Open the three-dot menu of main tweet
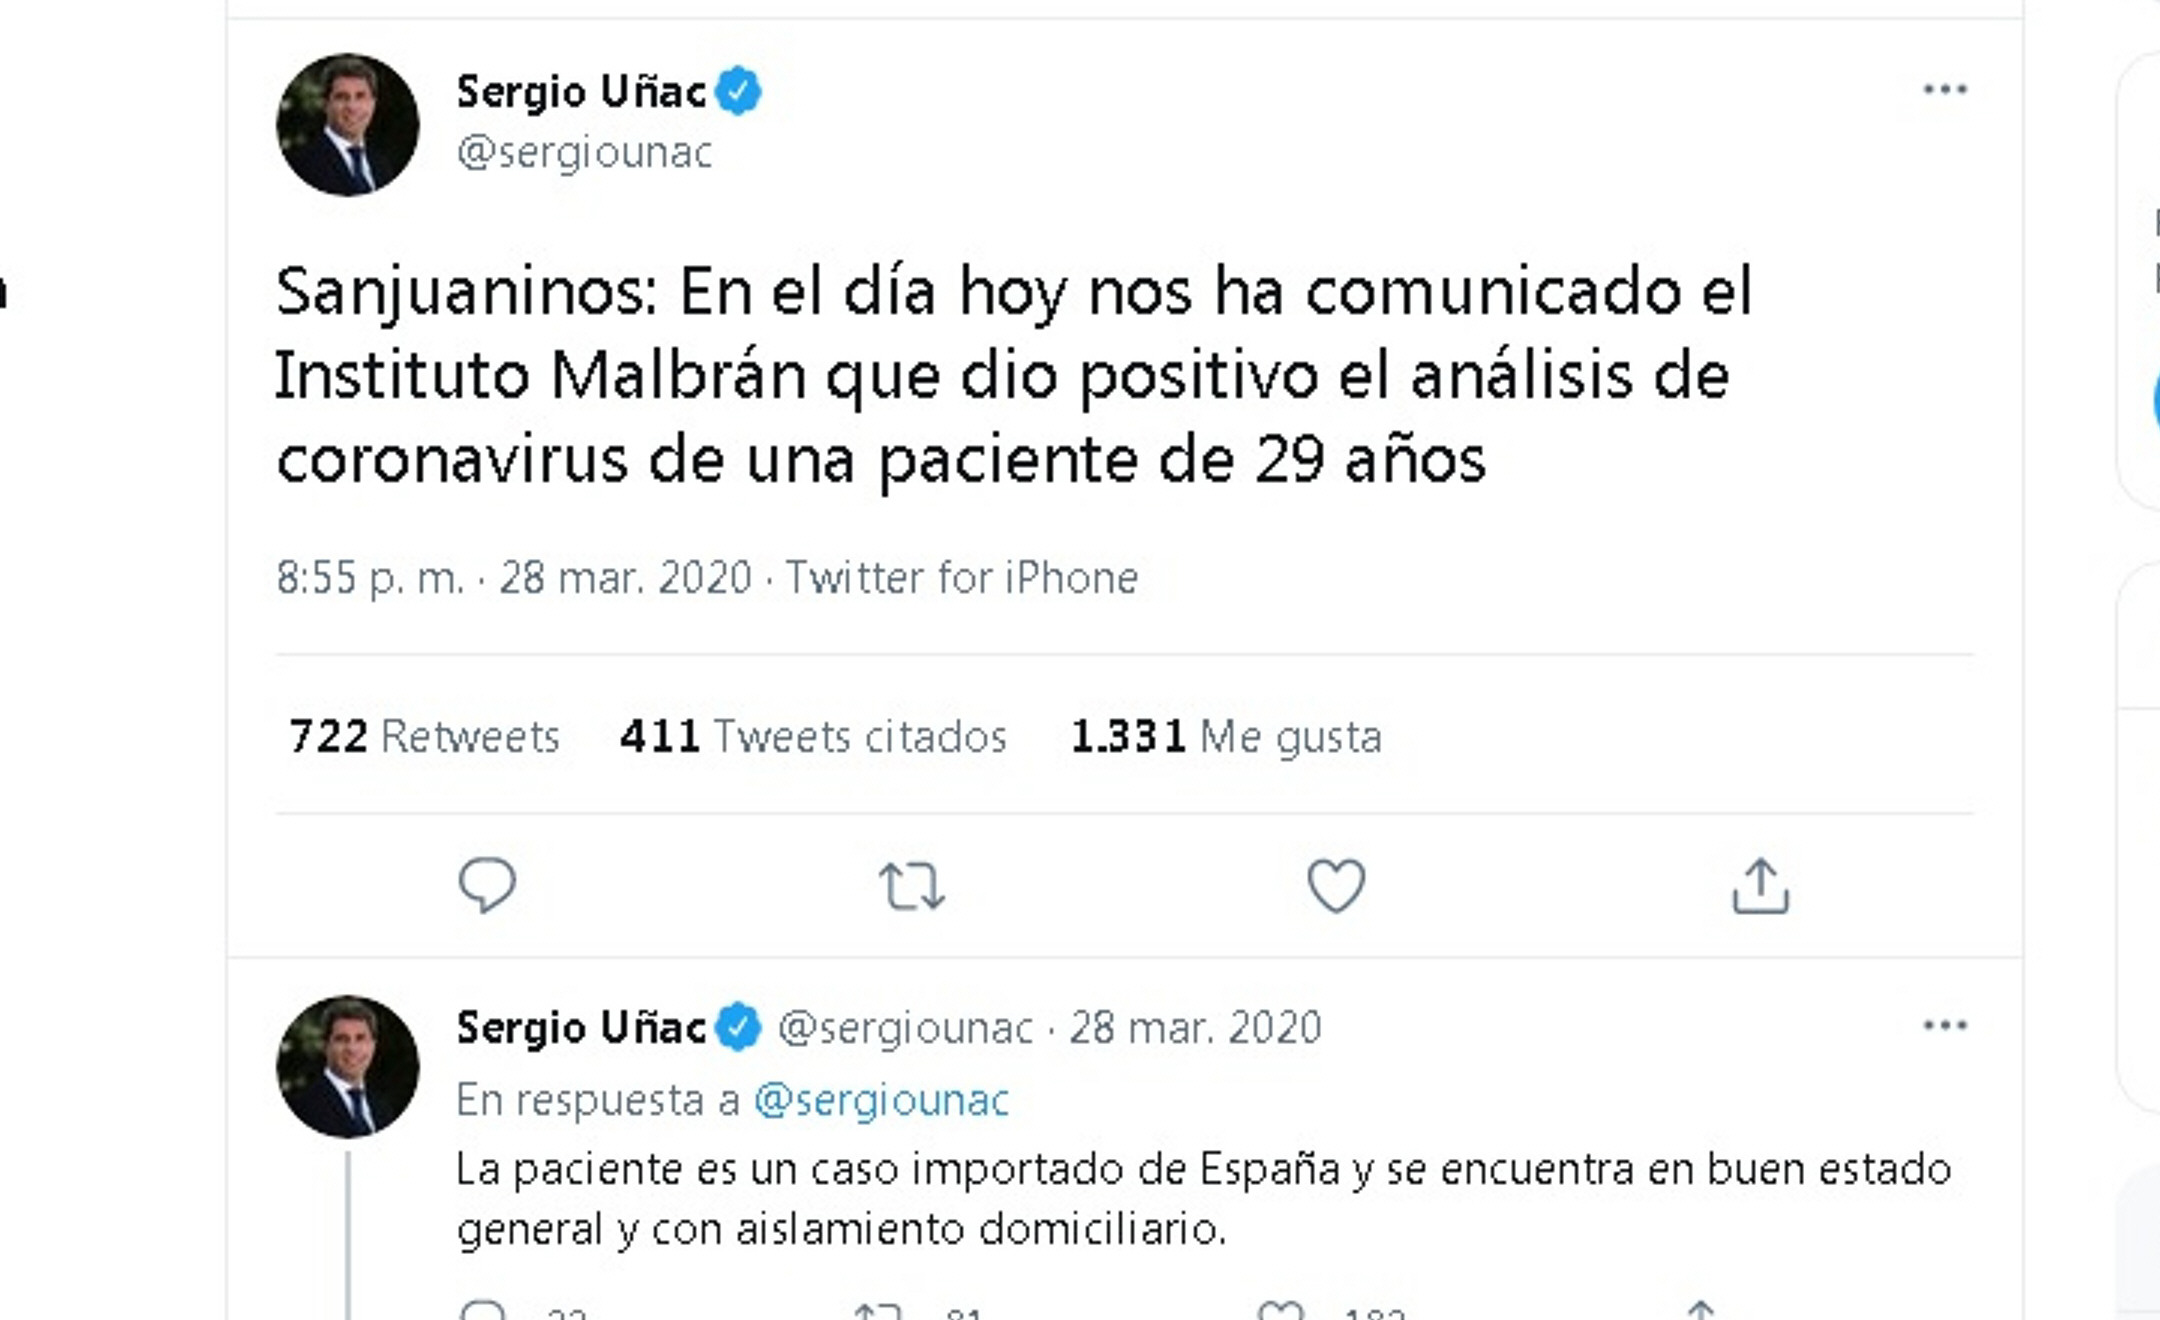The image size is (2160, 1320). [x=1945, y=90]
